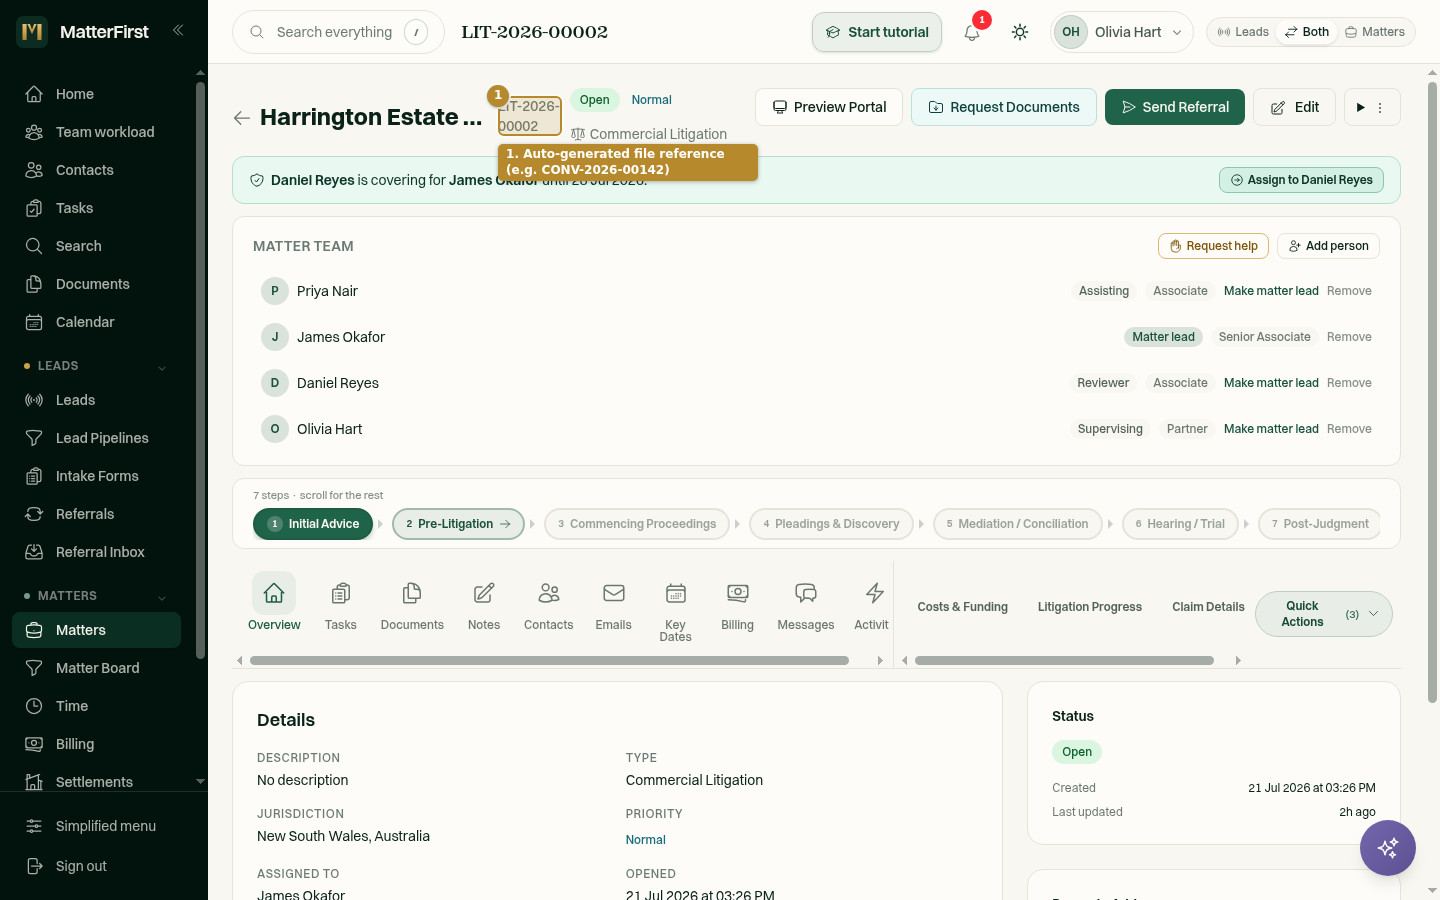Switch view mode to Leads
Screen dimensions: 1440x900
(x=1243, y=32)
